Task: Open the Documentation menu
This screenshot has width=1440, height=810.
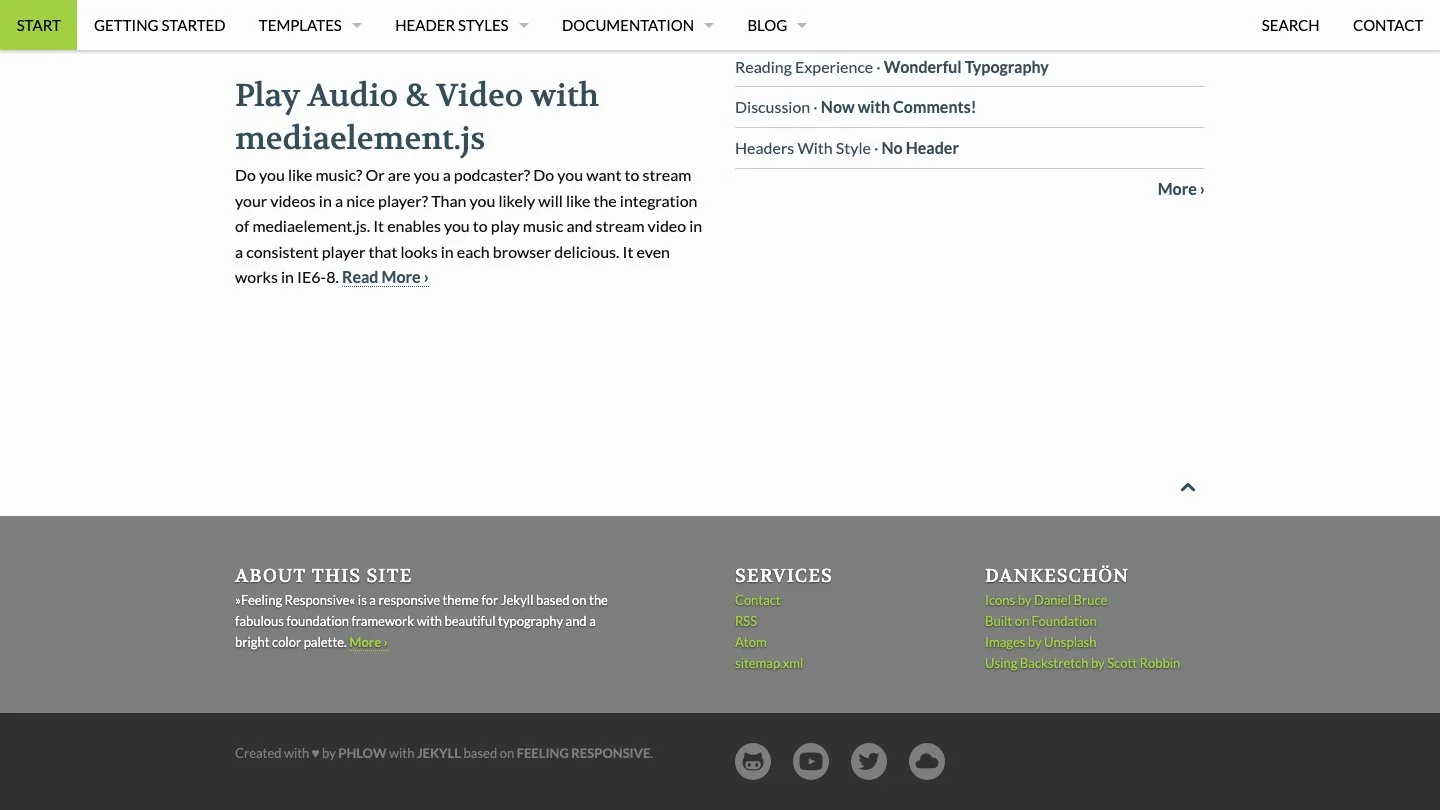Action: coord(627,25)
